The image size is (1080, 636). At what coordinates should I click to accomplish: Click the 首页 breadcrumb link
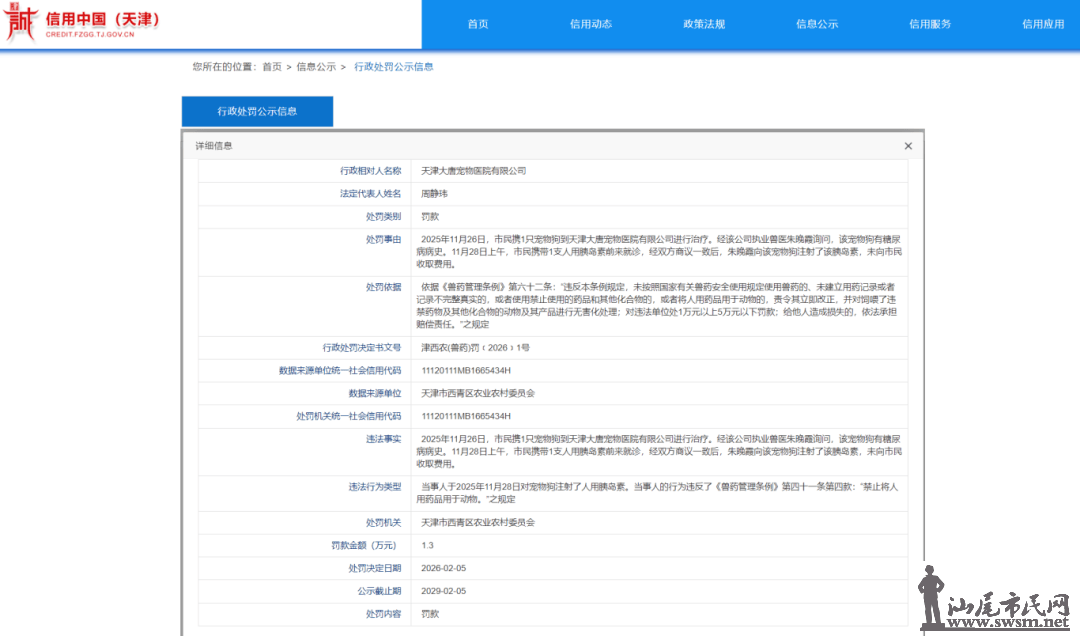pyautogui.click(x=272, y=67)
